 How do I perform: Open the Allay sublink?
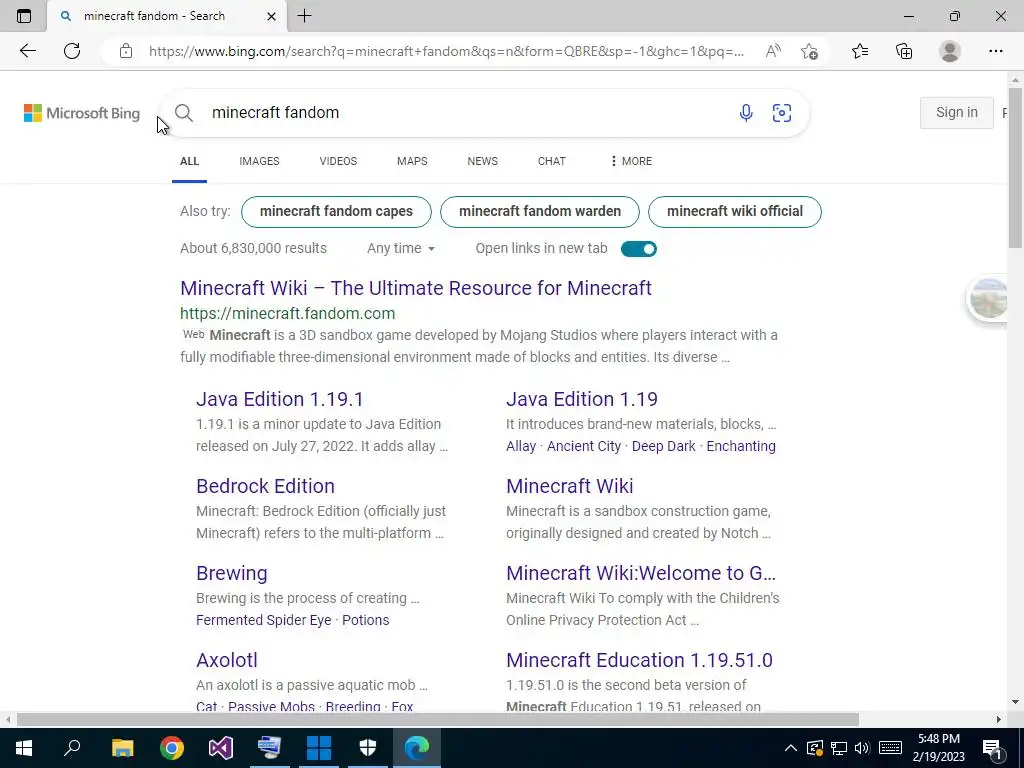(x=520, y=446)
